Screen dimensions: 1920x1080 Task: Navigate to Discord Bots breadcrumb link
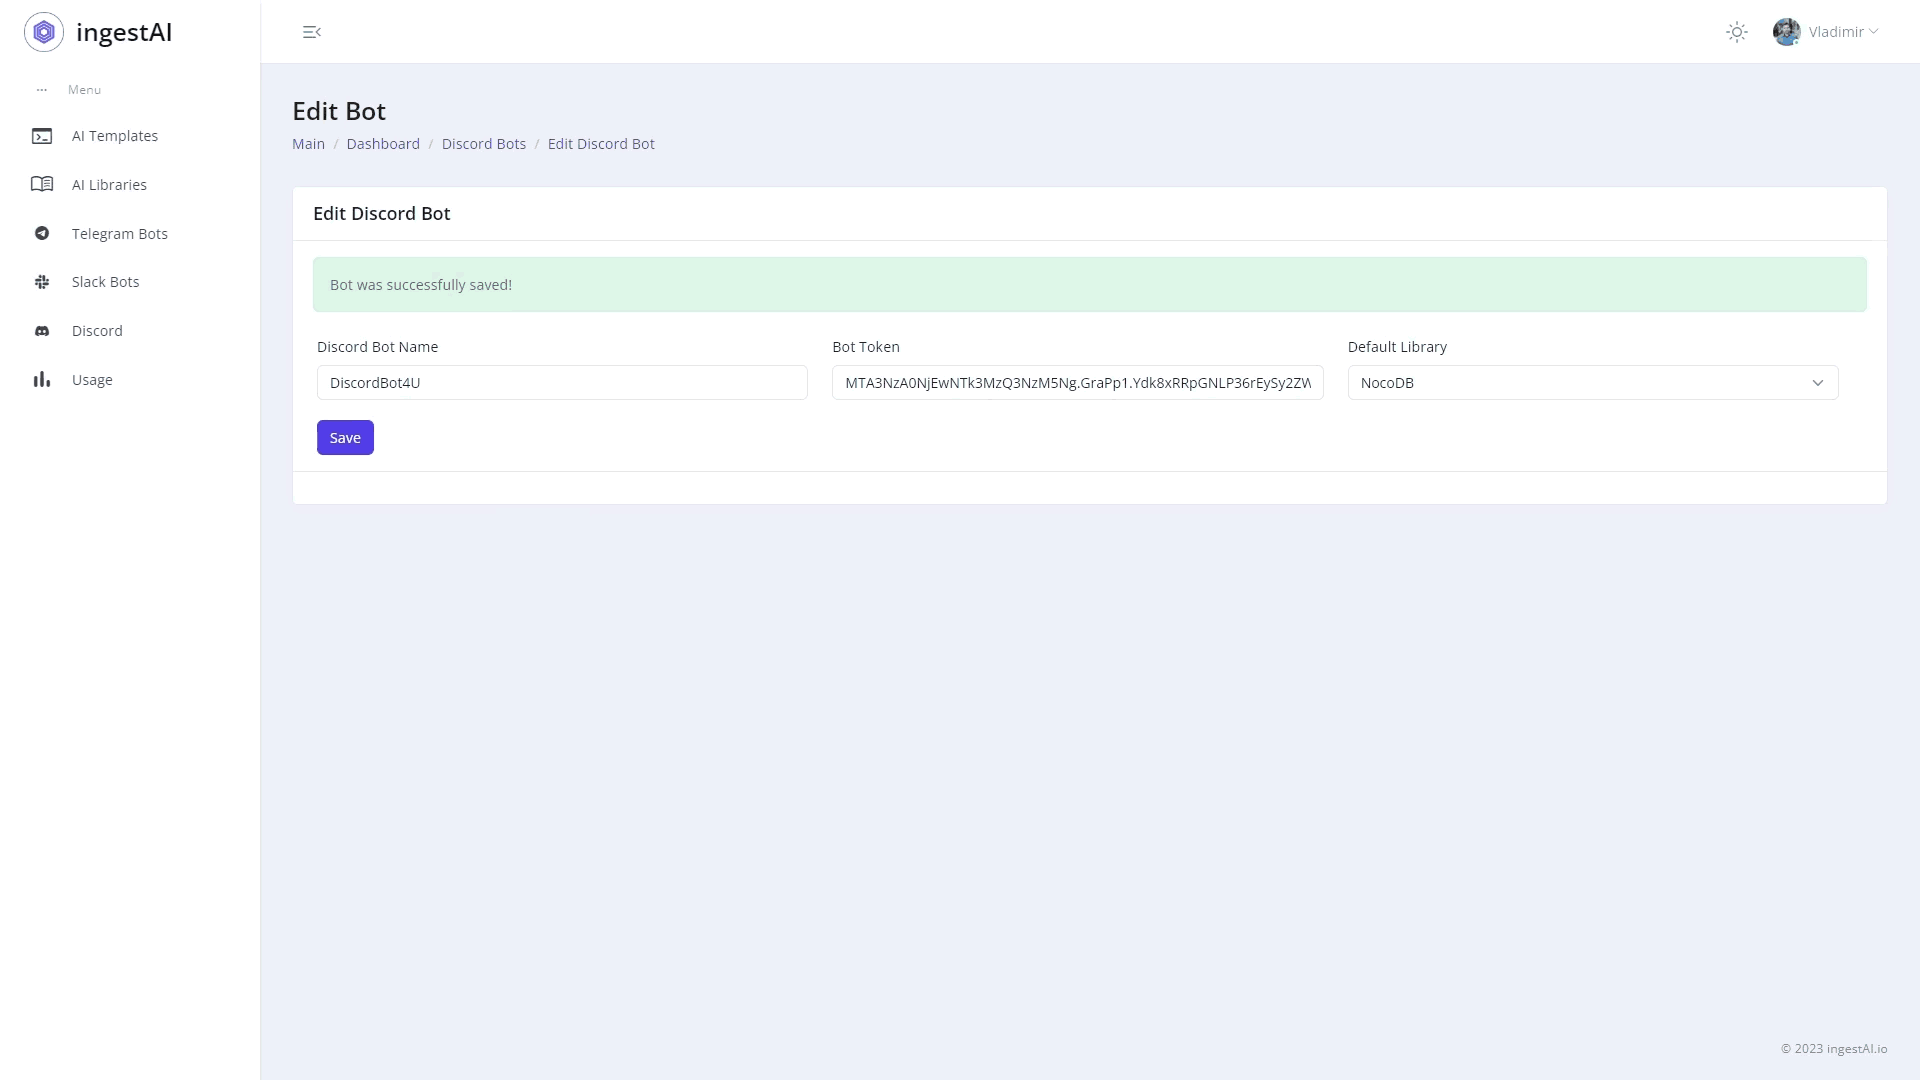pos(484,144)
